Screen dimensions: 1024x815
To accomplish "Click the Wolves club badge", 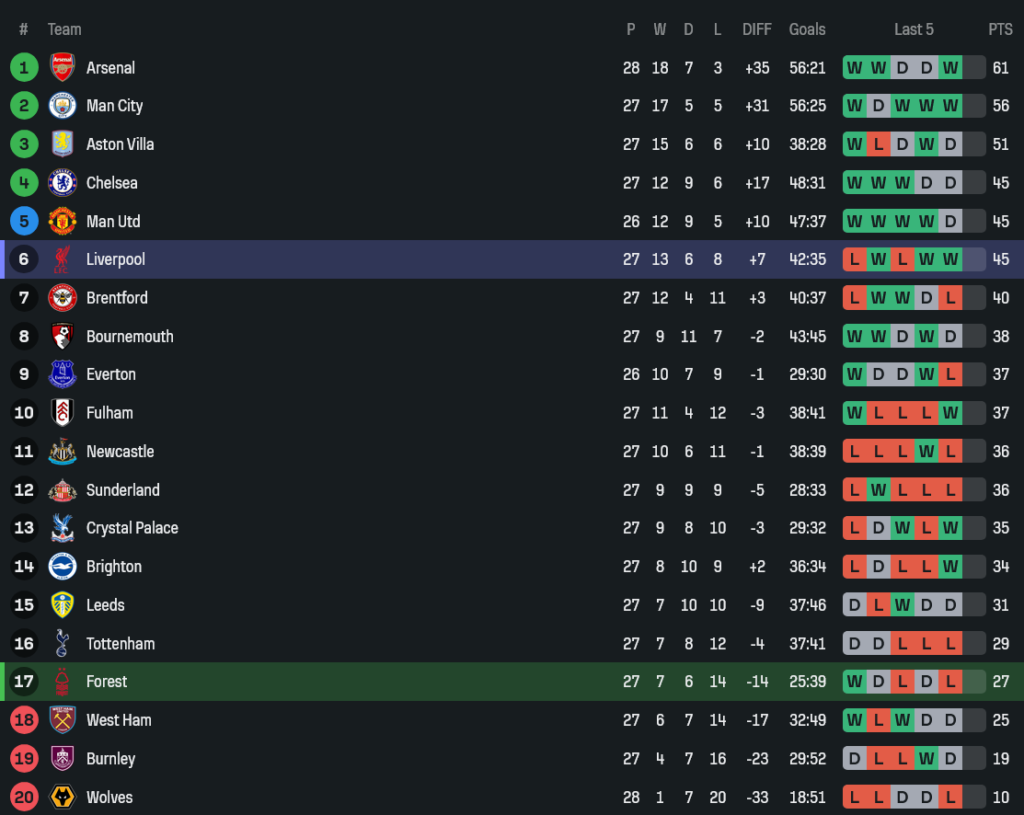I will tap(62, 798).
